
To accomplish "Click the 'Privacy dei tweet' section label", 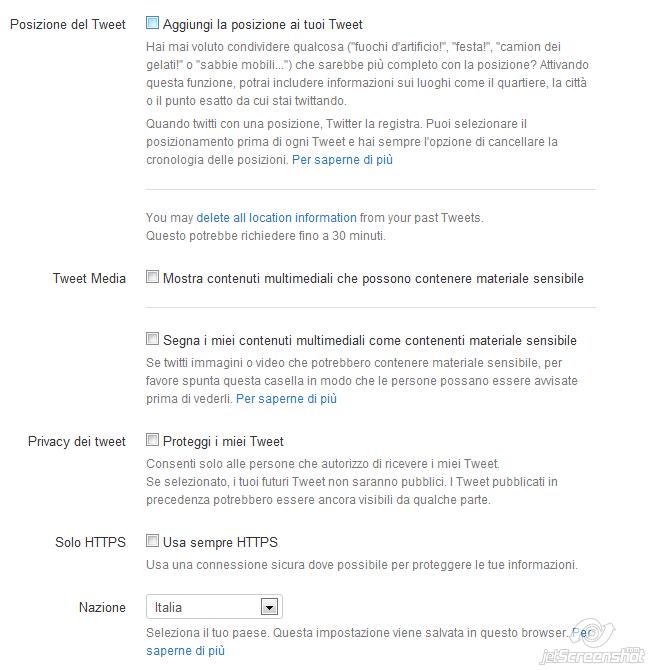I will [76, 441].
